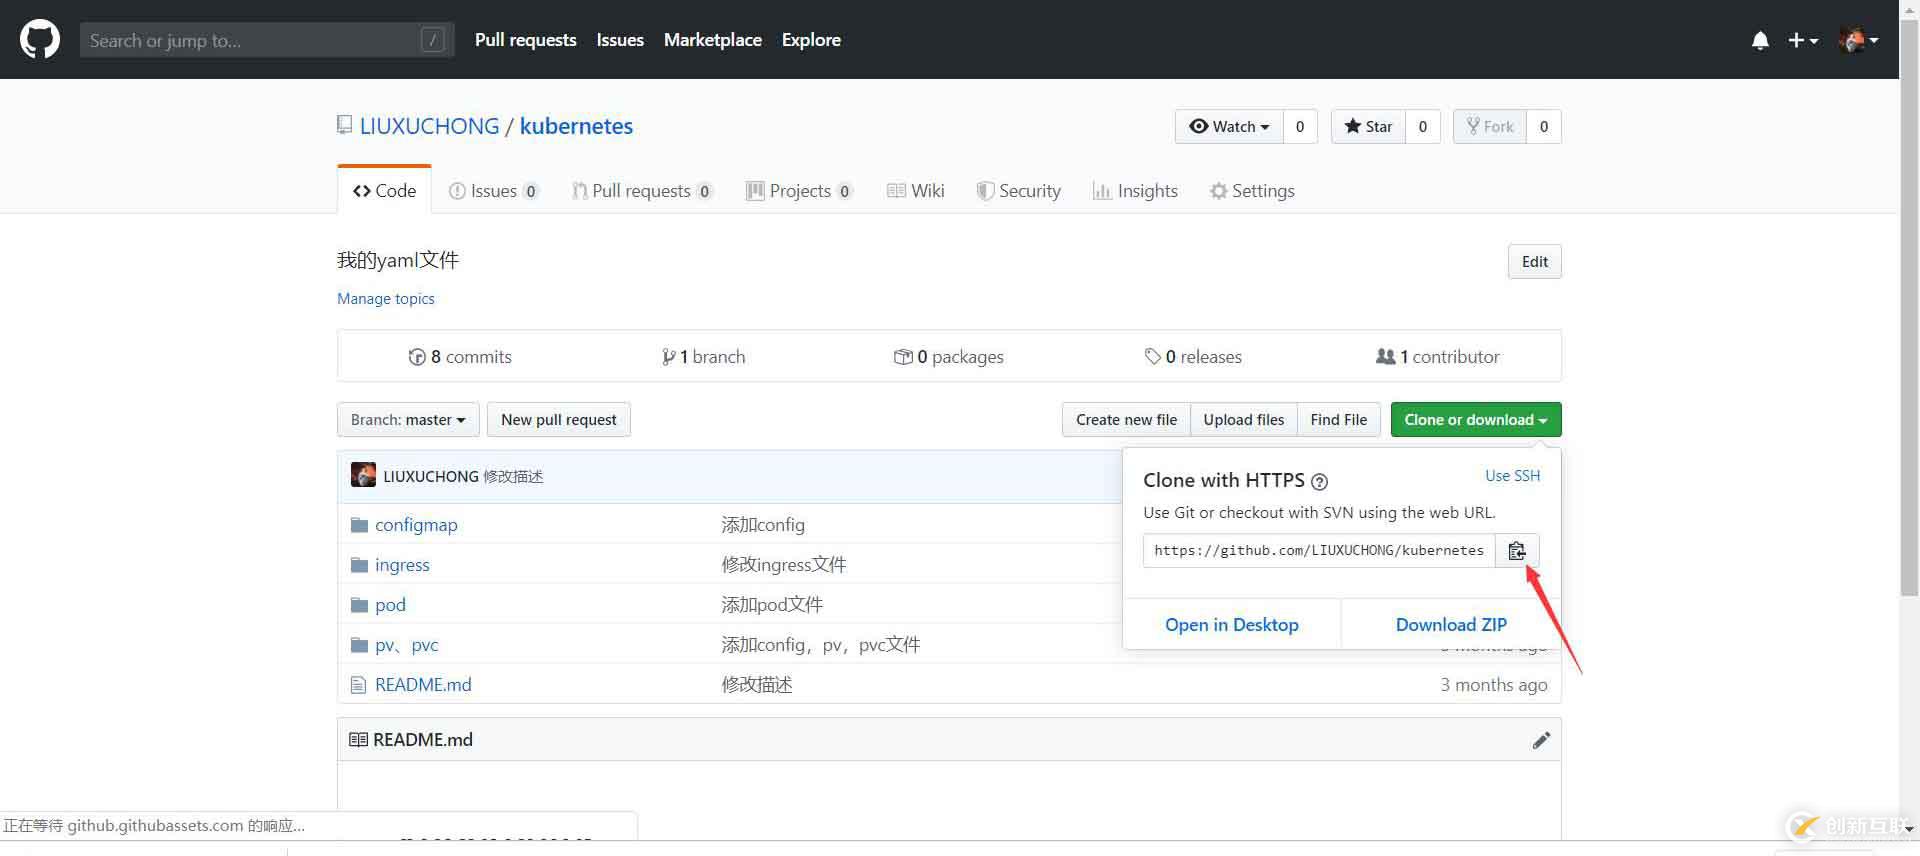Viewport: 1920px width, 856px height.
Task: Toggle Watch for this repository
Action: pyautogui.click(x=1229, y=127)
